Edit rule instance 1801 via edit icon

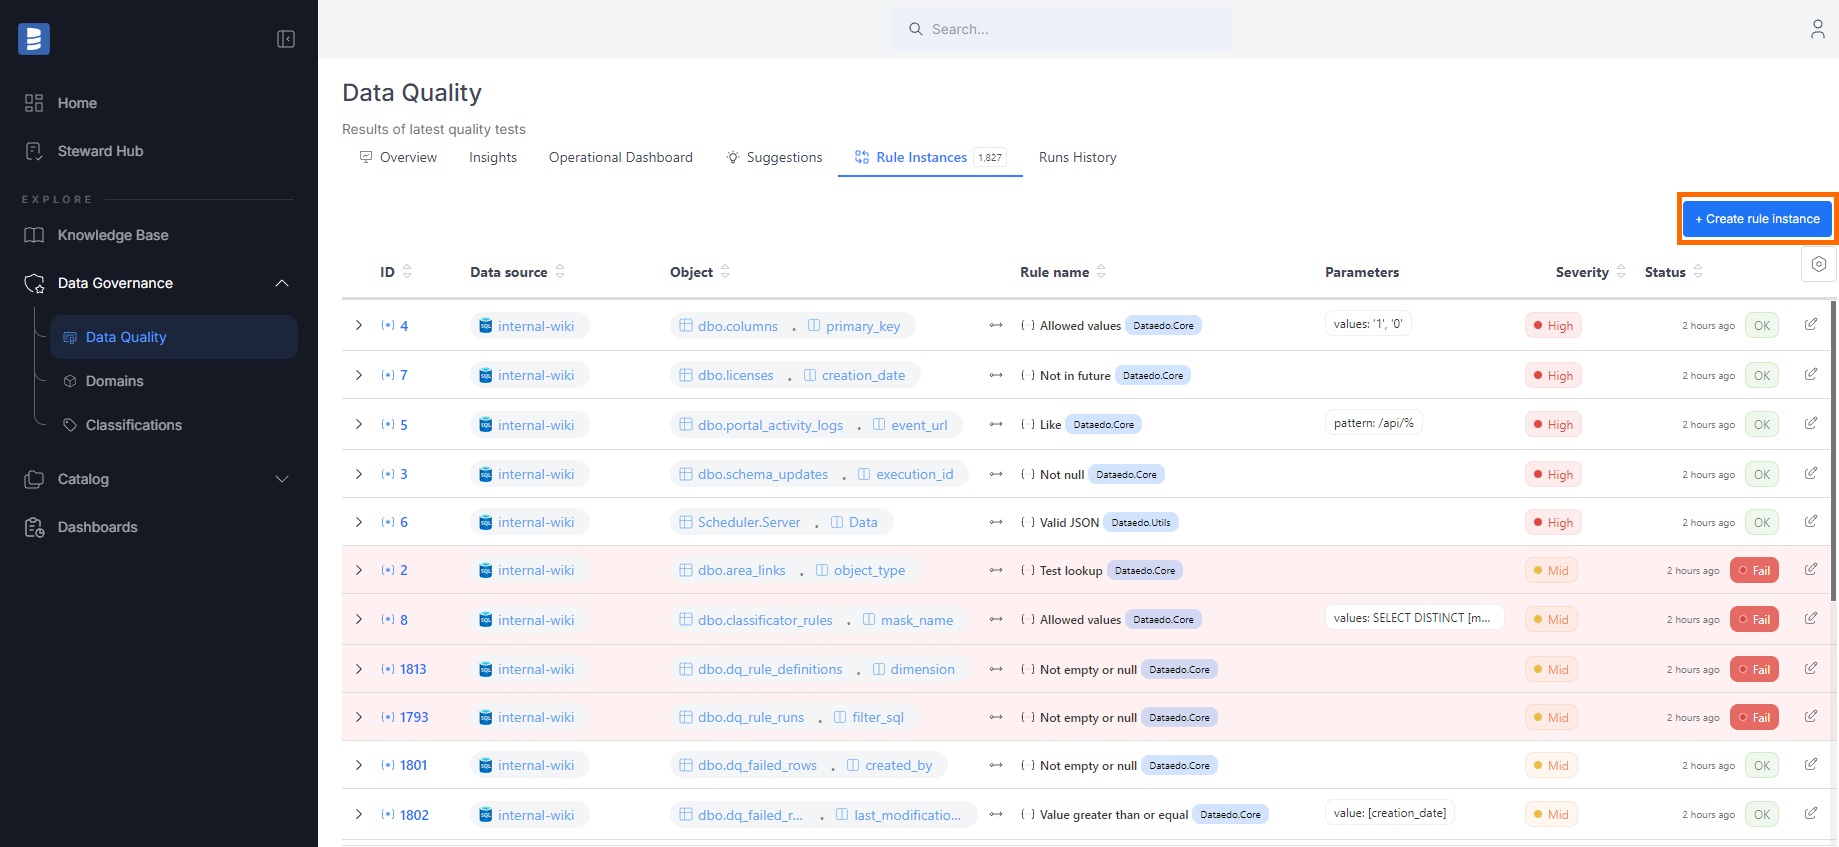(1811, 764)
